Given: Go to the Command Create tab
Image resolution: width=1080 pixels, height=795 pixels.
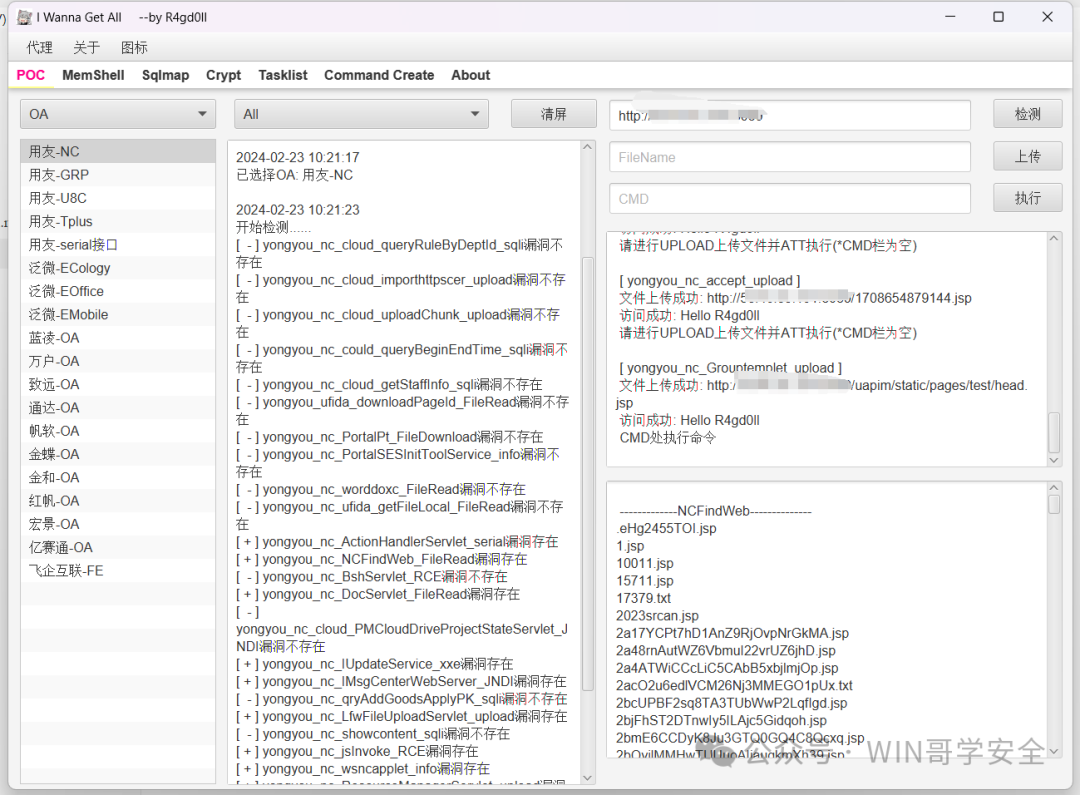Looking at the screenshot, I should click(379, 75).
